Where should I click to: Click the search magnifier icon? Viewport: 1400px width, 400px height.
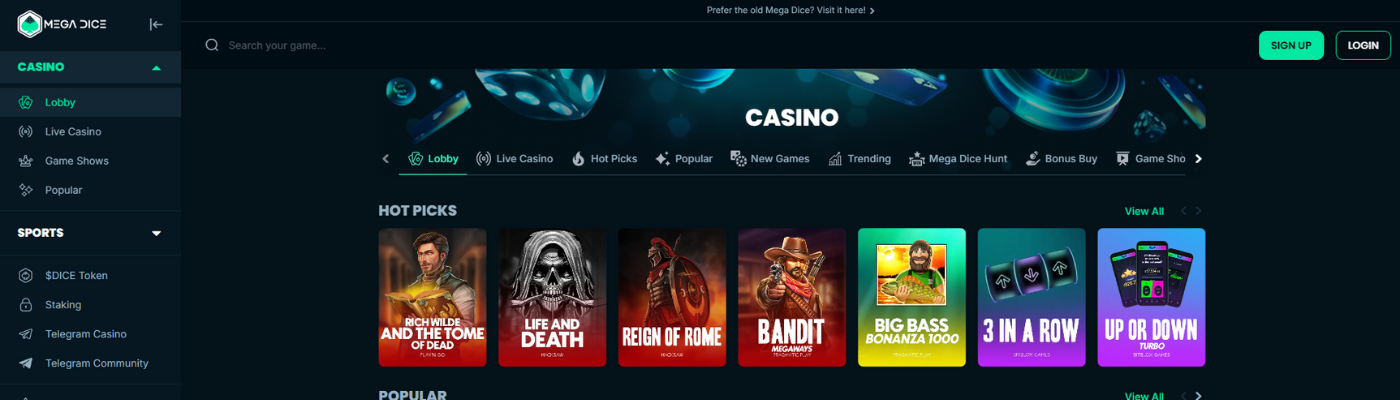pos(212,45)
